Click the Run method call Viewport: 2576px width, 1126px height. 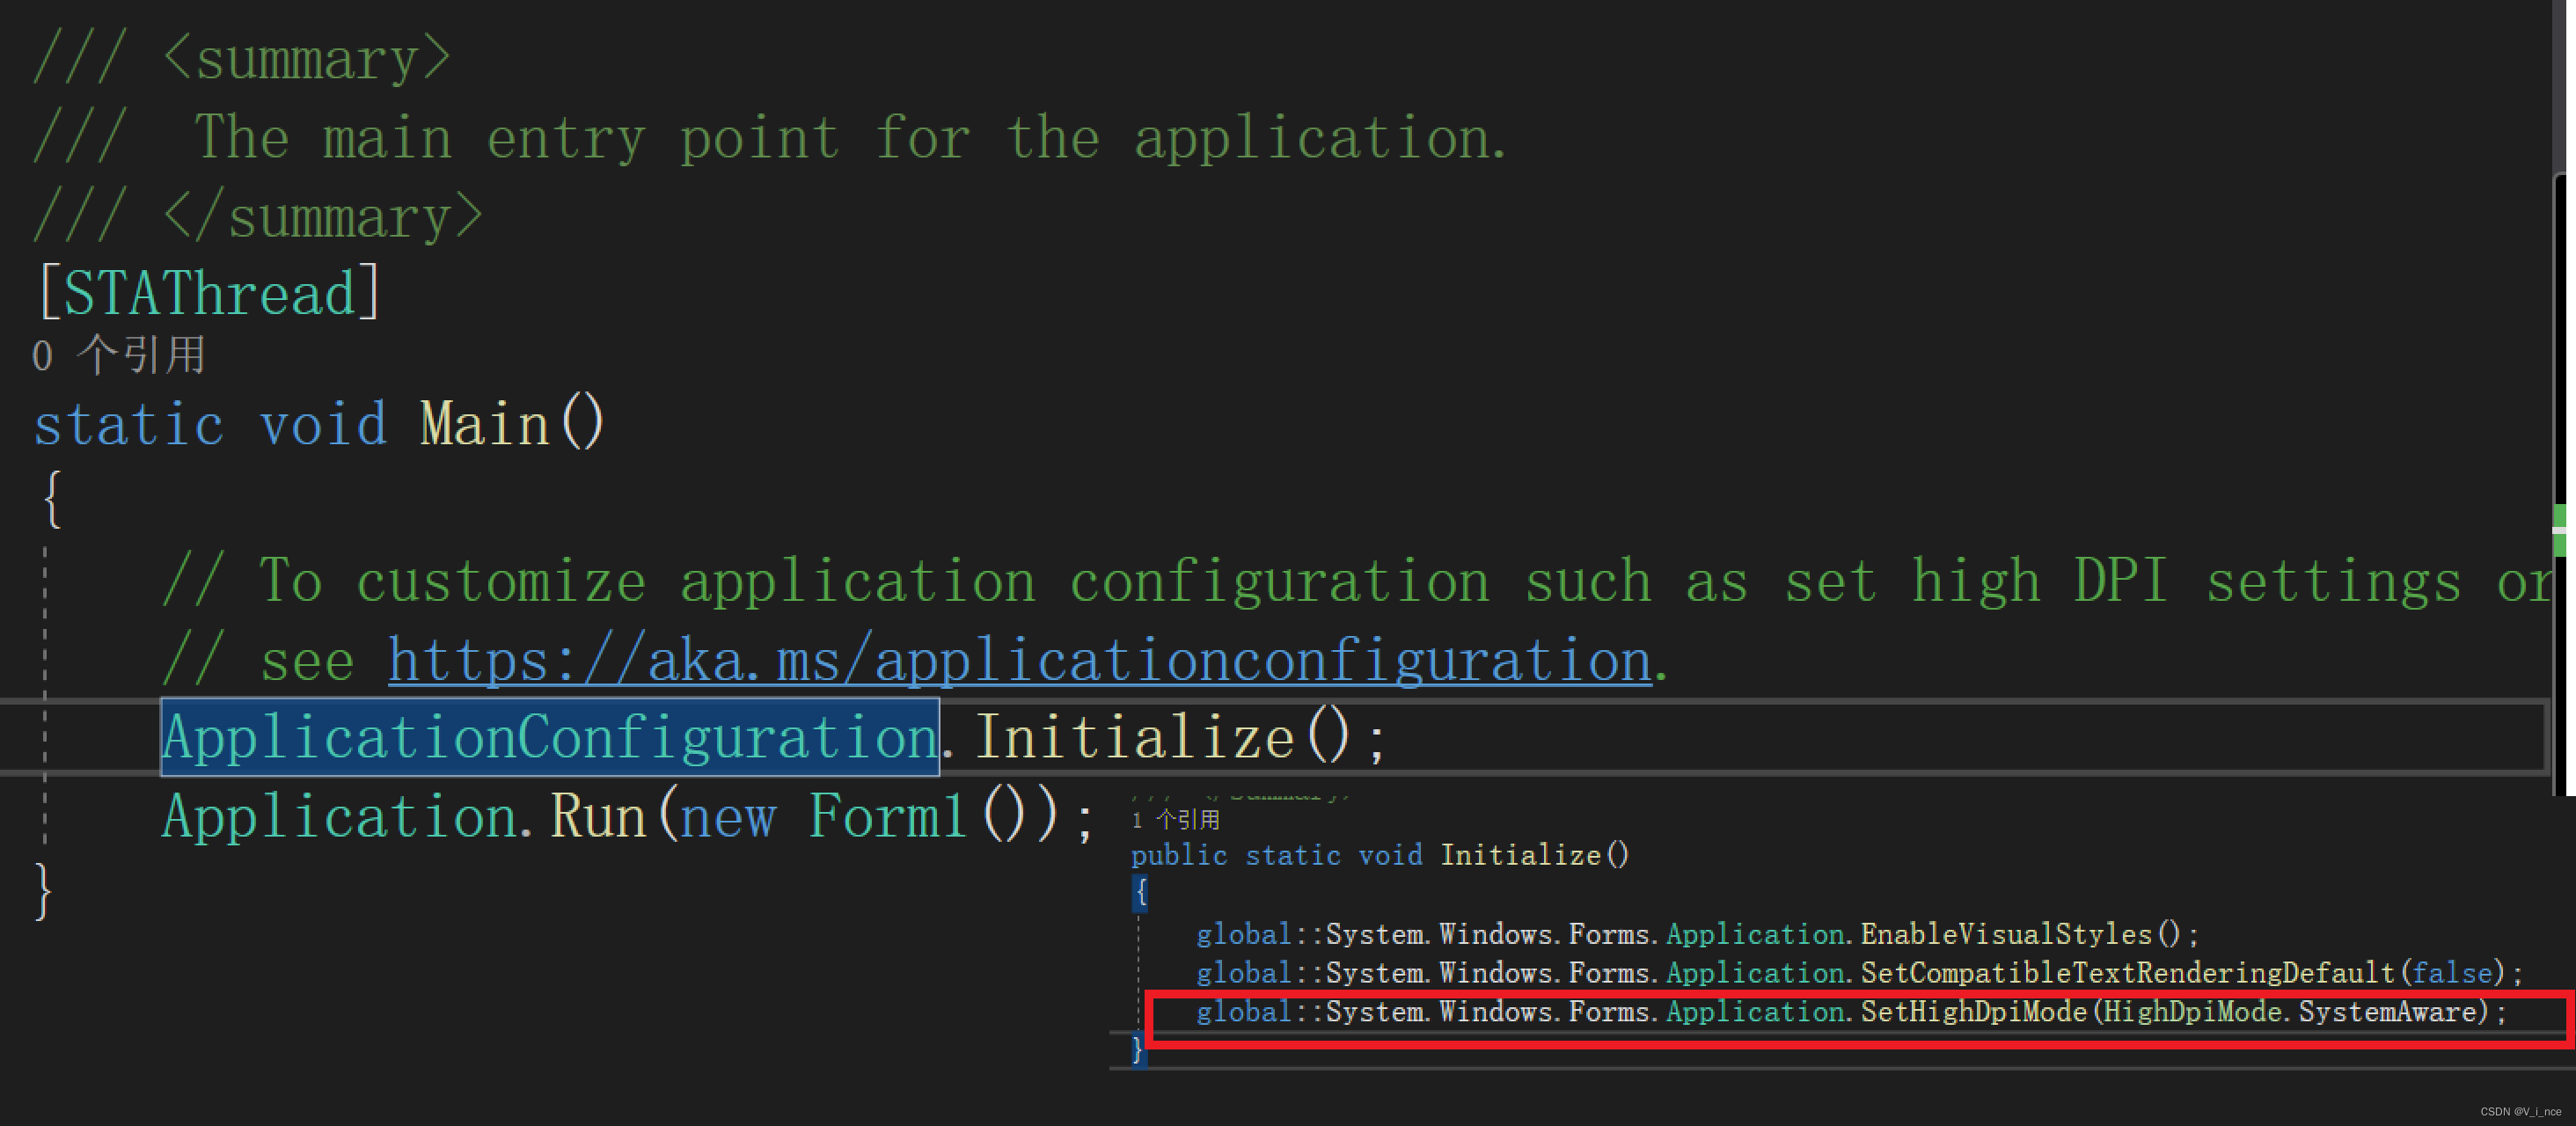599,817
